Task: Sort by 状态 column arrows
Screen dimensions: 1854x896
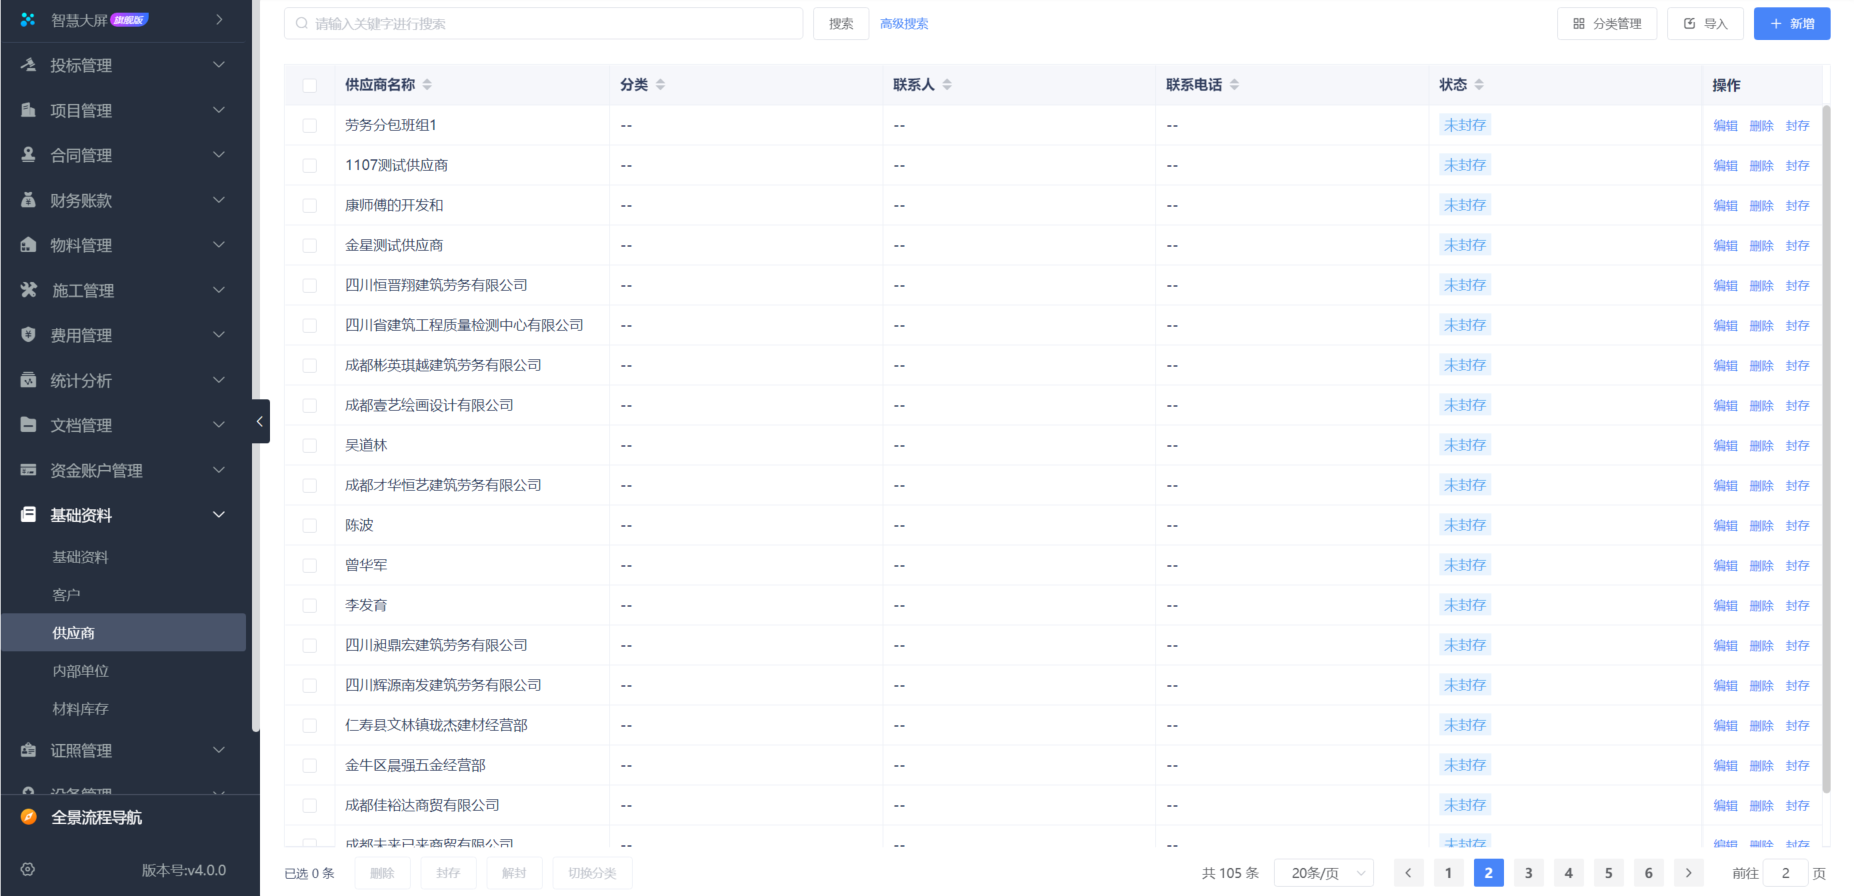Action: 1479,85
